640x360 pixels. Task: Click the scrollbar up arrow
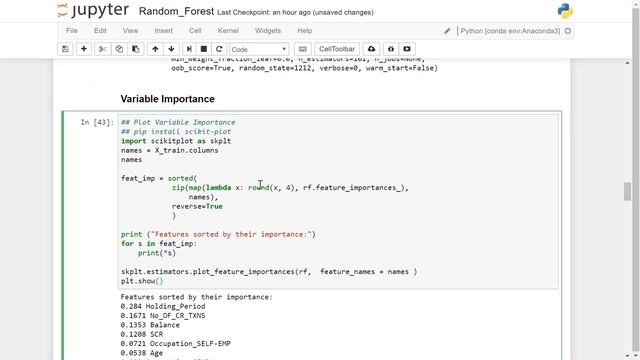coord(627,62)
